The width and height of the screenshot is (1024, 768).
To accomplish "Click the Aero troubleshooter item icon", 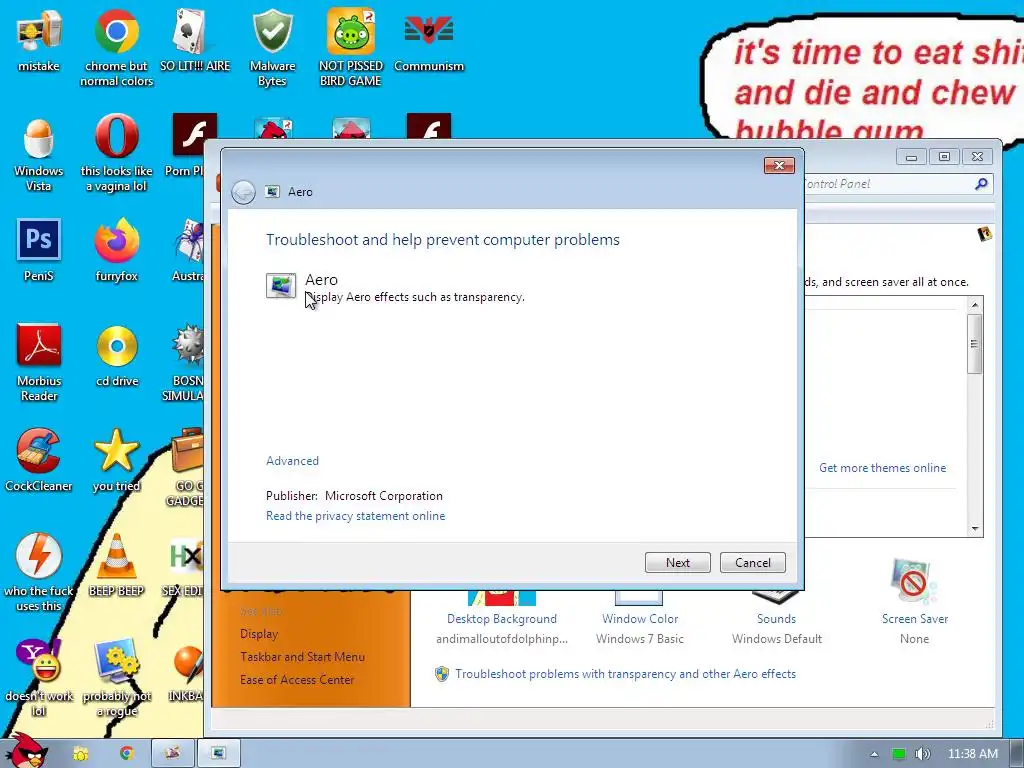I will 281,286.
